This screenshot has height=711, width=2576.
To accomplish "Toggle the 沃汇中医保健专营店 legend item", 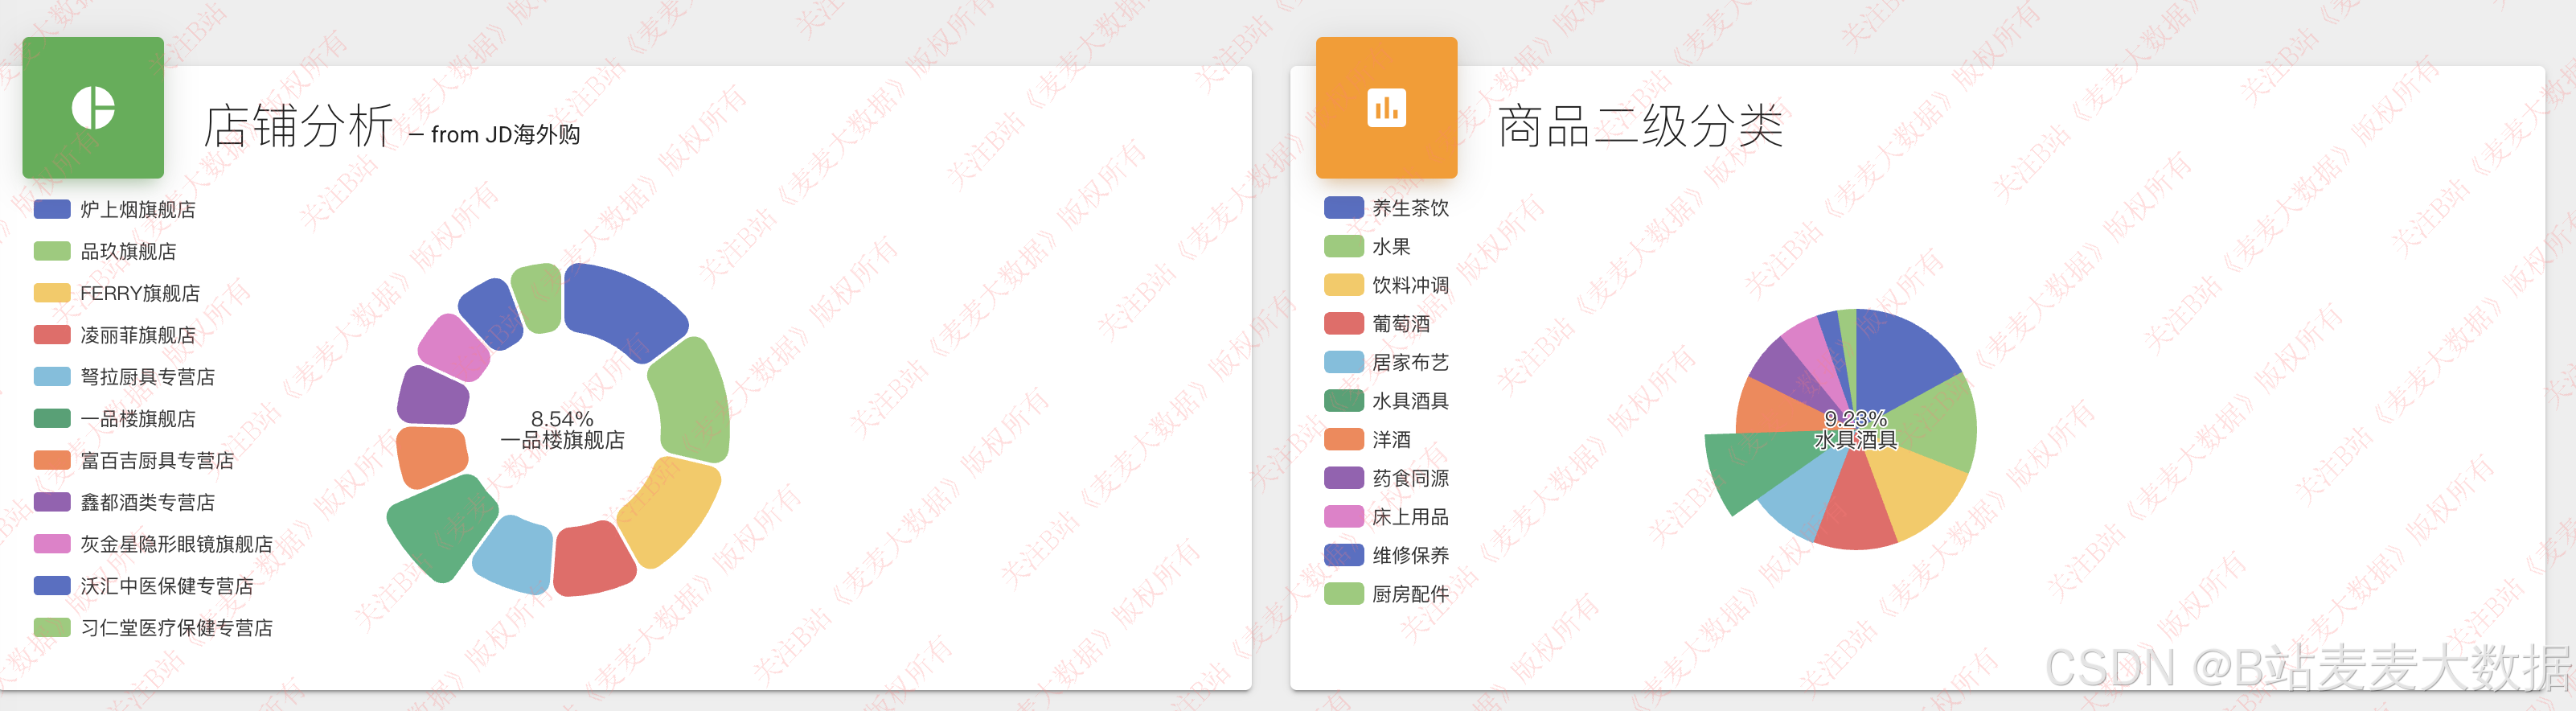I will click(143, 586).
